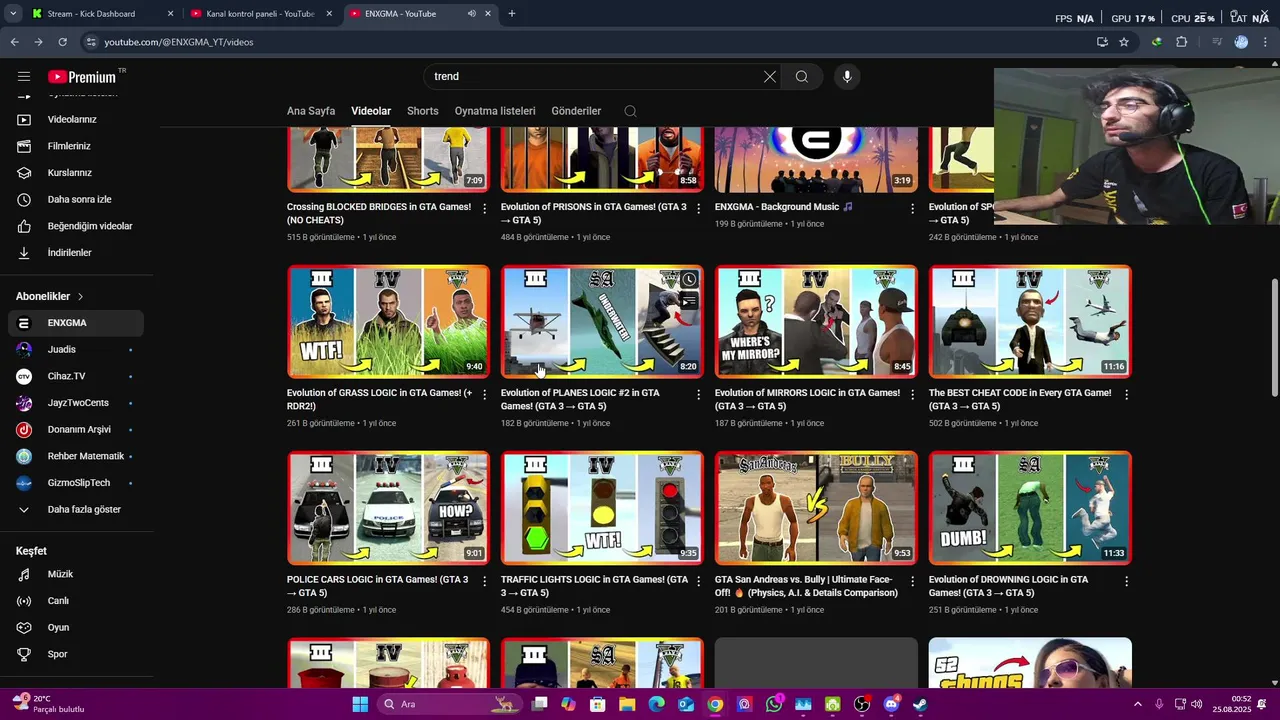The width and height of the screenshot is (1280, 720).
Task: Go to the Rehber Matematik subscription channel
Action: tap(76, 456)
